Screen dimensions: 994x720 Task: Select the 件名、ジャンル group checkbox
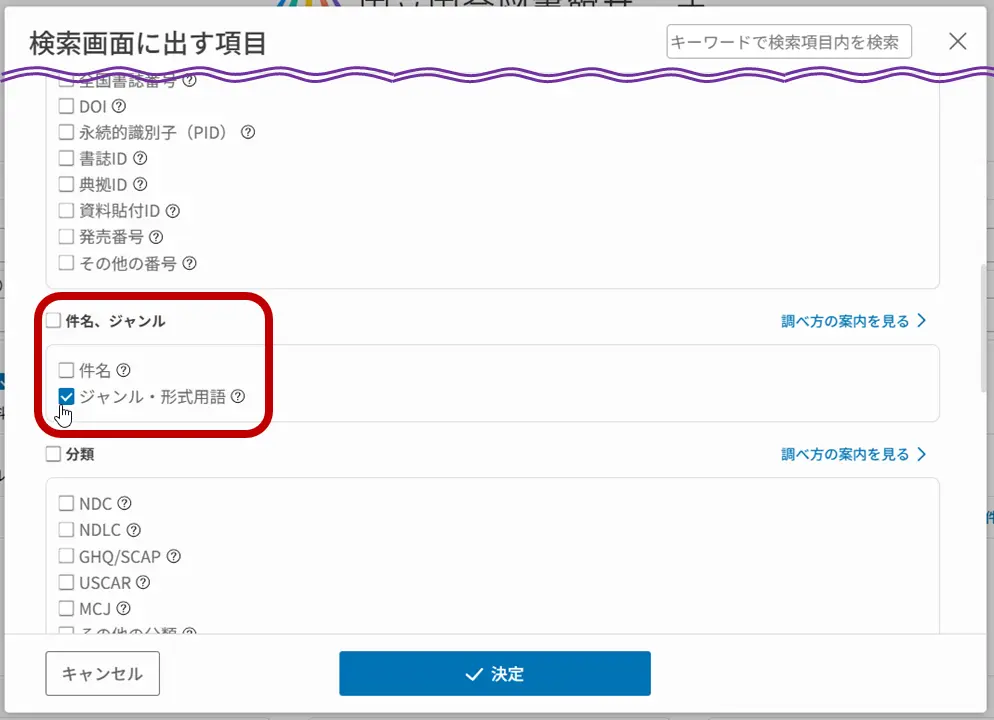click(53, 321)
